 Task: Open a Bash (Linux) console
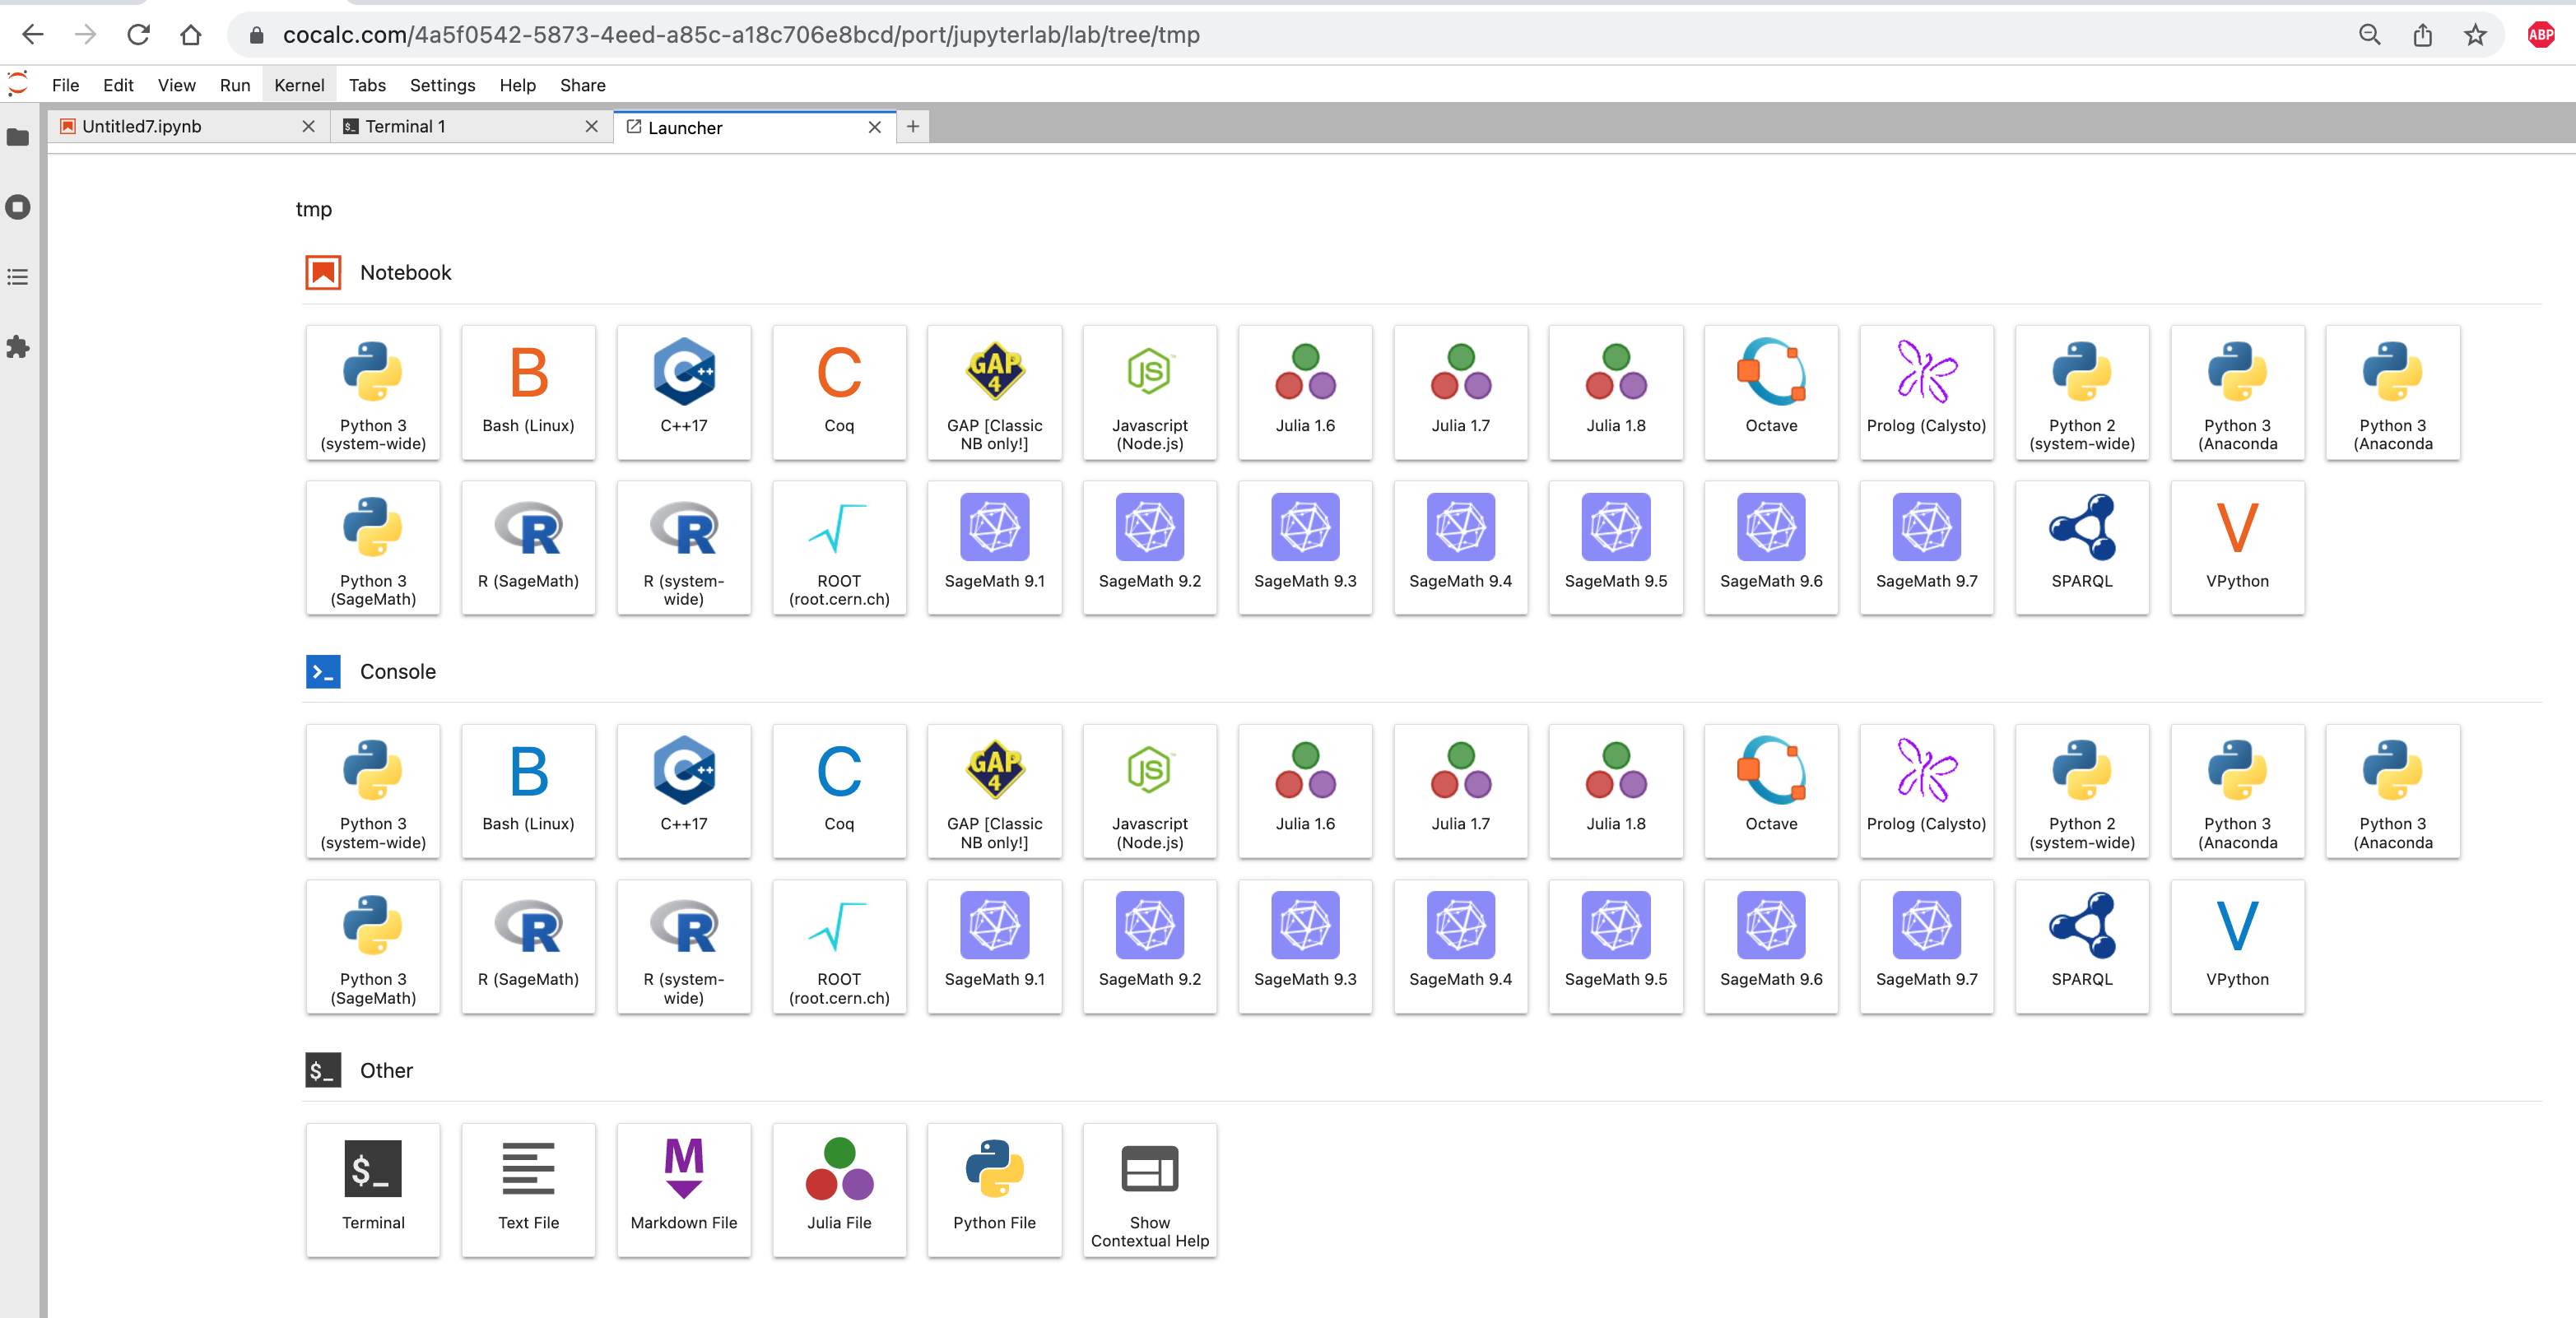(x=528, y=791)
